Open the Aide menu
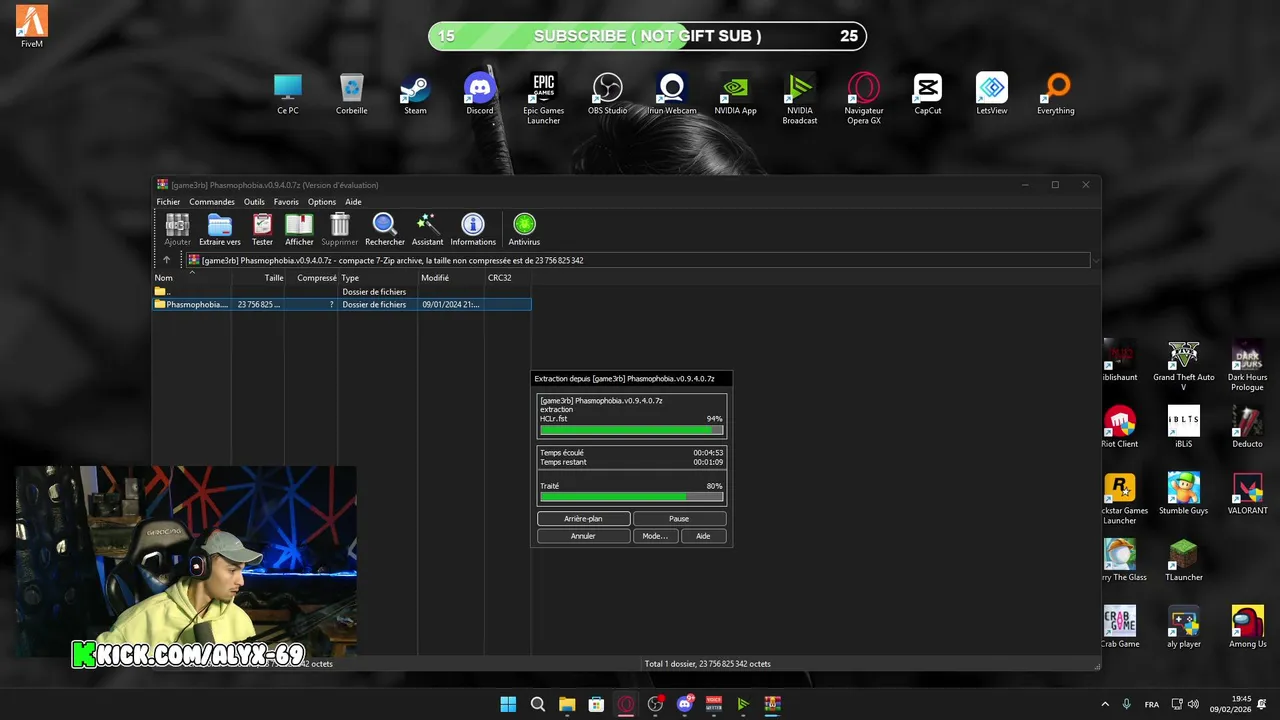Screen dimensions: 1280x720 (x=353, y=202)
